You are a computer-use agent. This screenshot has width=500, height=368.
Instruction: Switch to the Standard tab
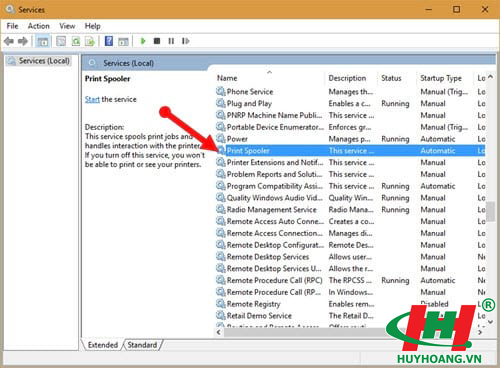(142, 345)
